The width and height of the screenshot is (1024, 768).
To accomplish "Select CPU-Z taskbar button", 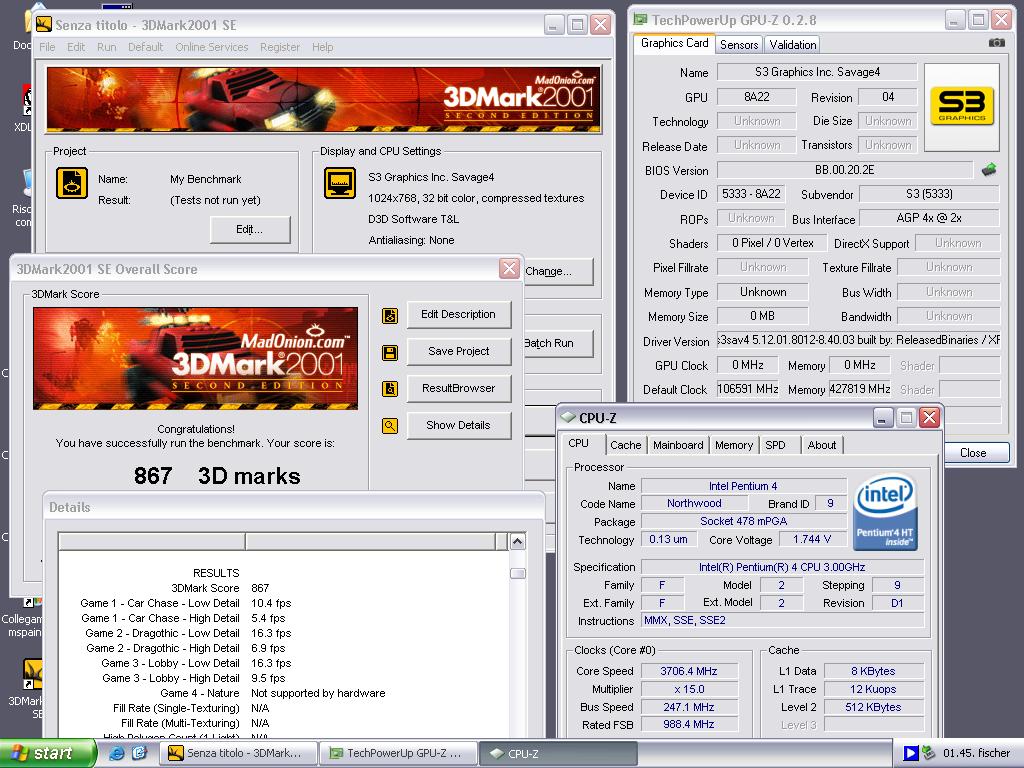I will 558,753.
